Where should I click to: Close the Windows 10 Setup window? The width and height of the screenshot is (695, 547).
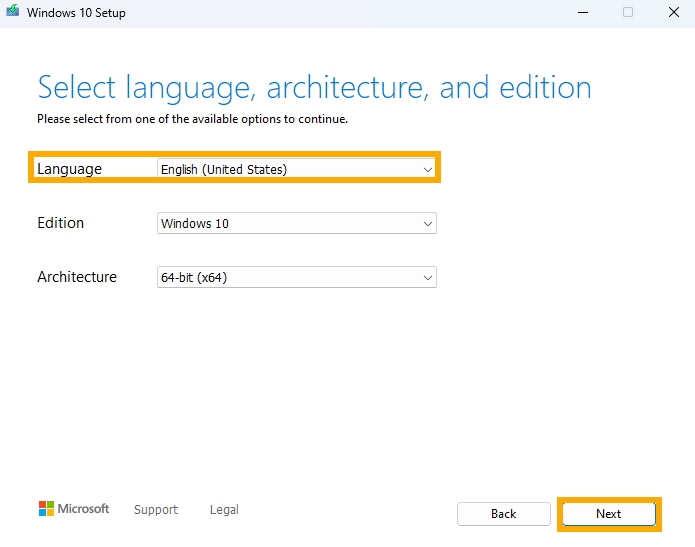click(674, 12)
